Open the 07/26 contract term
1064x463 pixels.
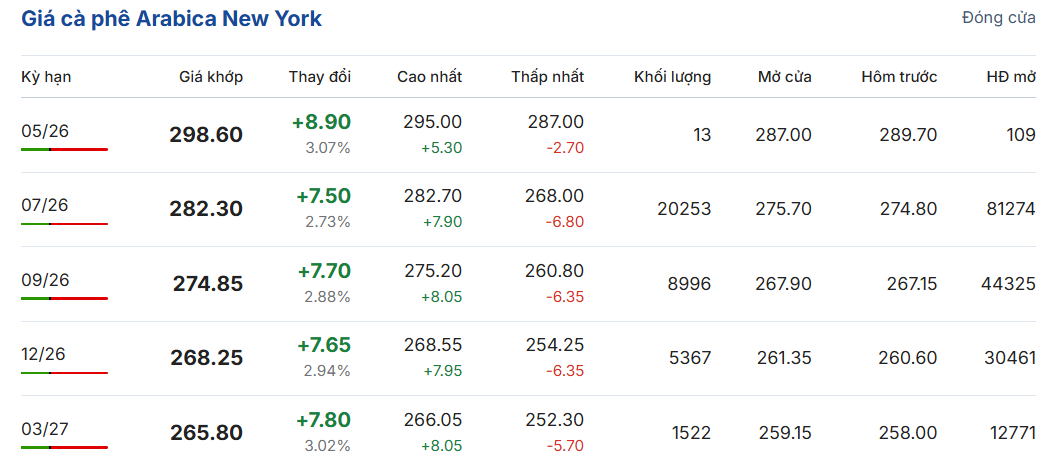coord(45,205)
